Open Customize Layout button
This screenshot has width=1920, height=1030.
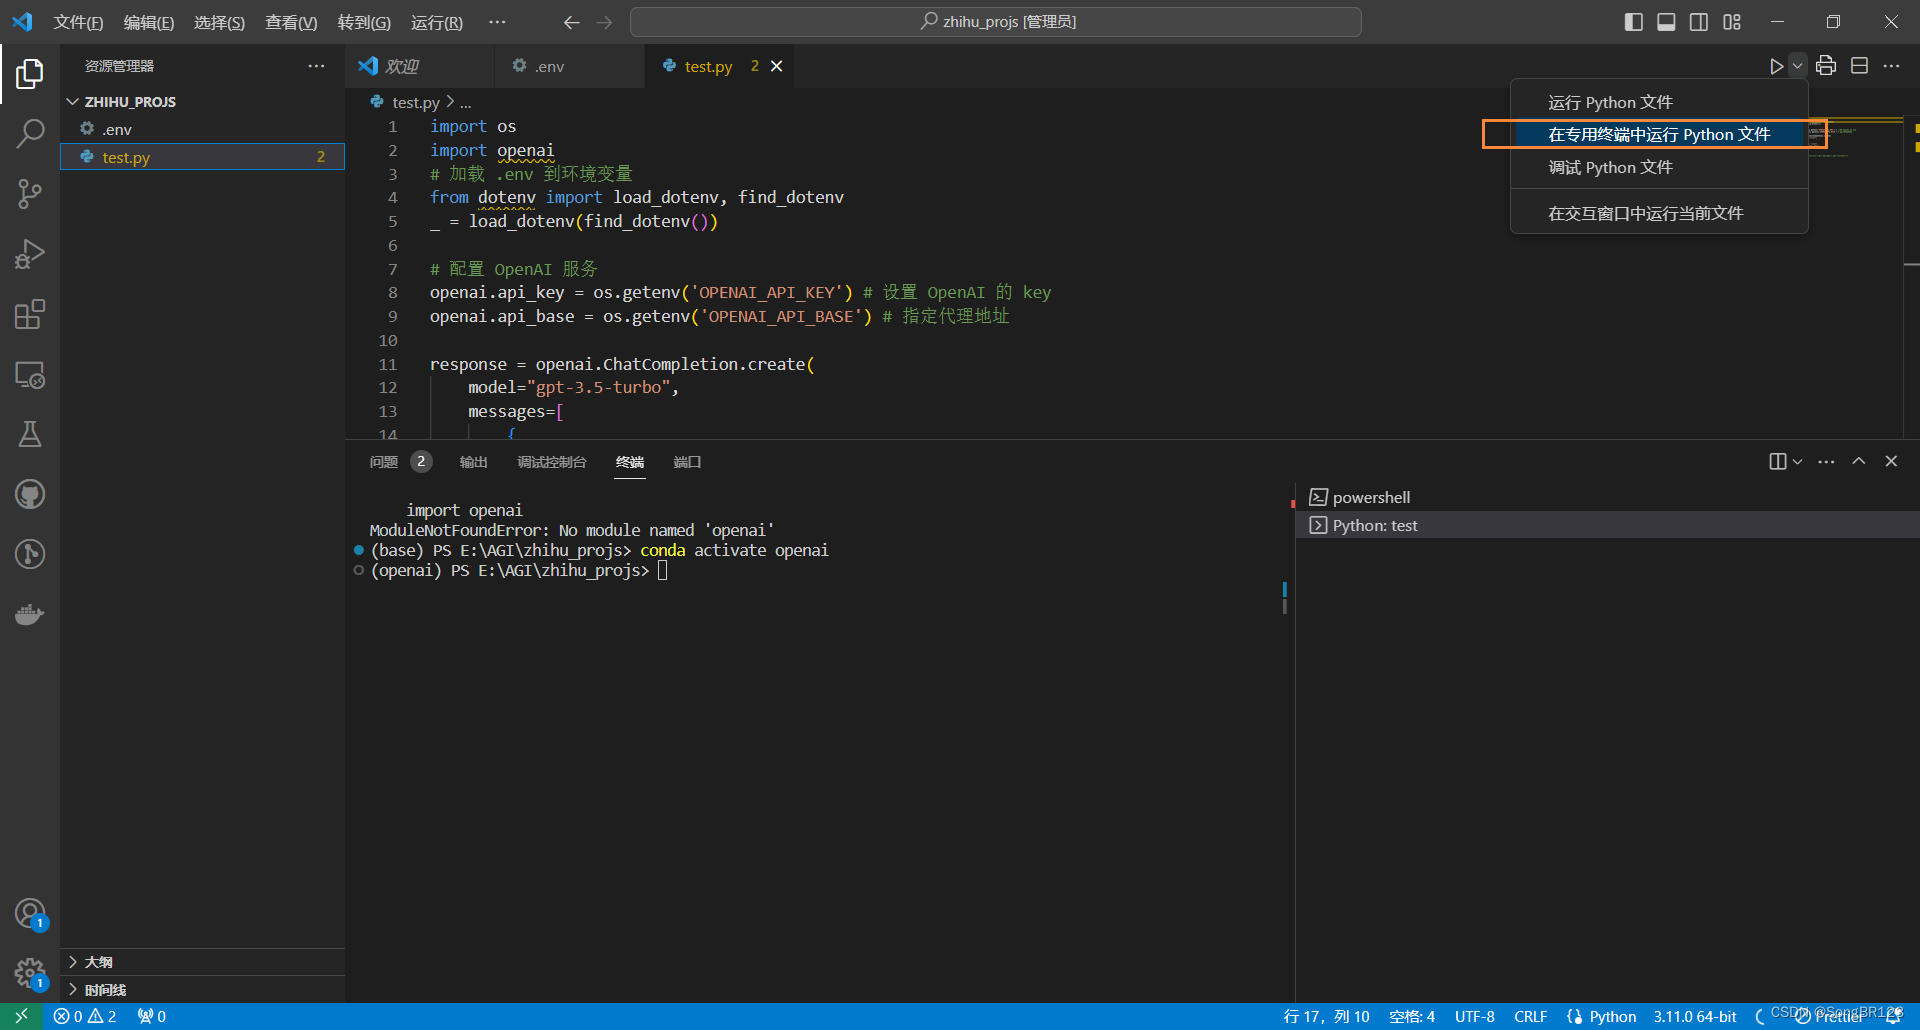1732,22
